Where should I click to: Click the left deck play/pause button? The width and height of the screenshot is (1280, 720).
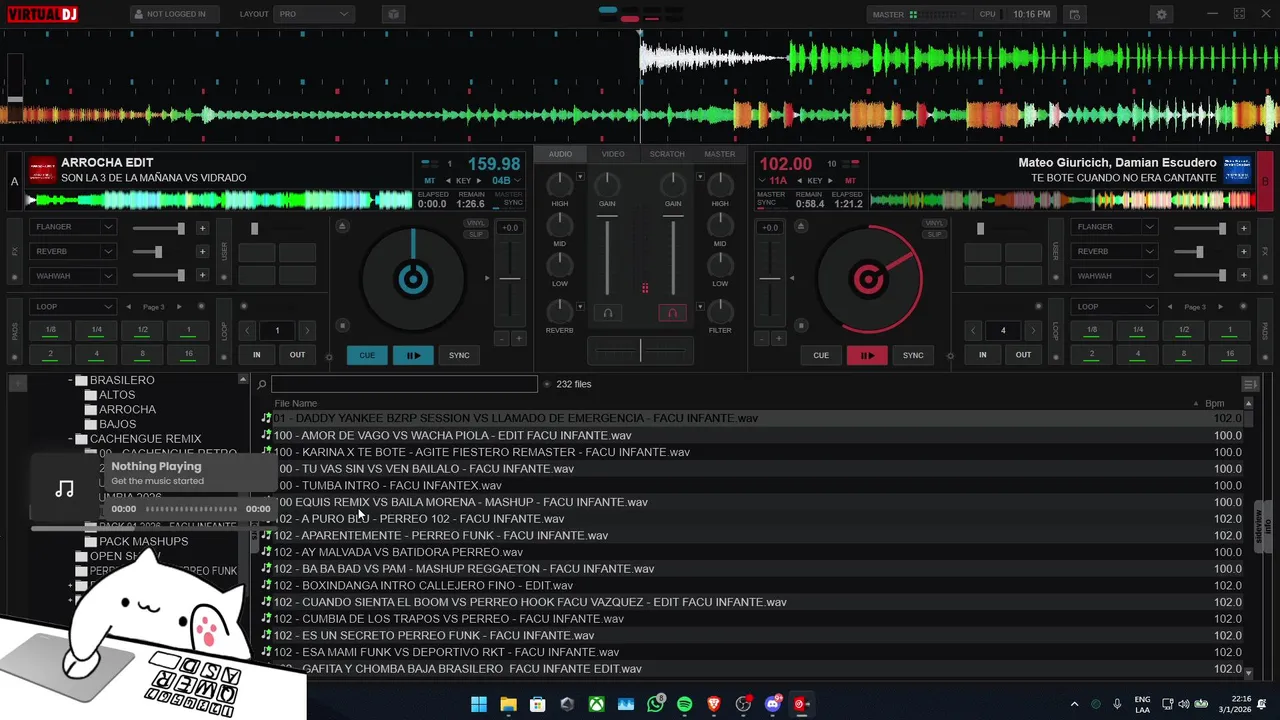click(x=413, y=355)
